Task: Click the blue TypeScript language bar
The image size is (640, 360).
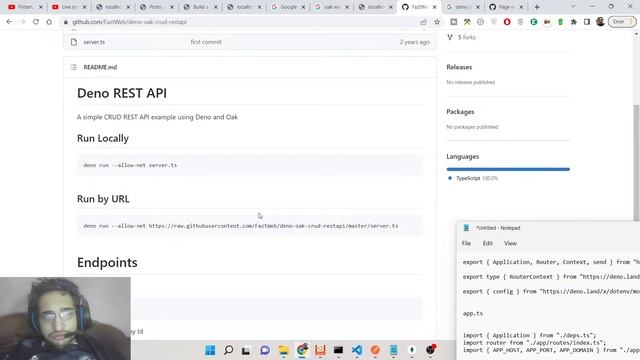Action: [x=508, y=169]
